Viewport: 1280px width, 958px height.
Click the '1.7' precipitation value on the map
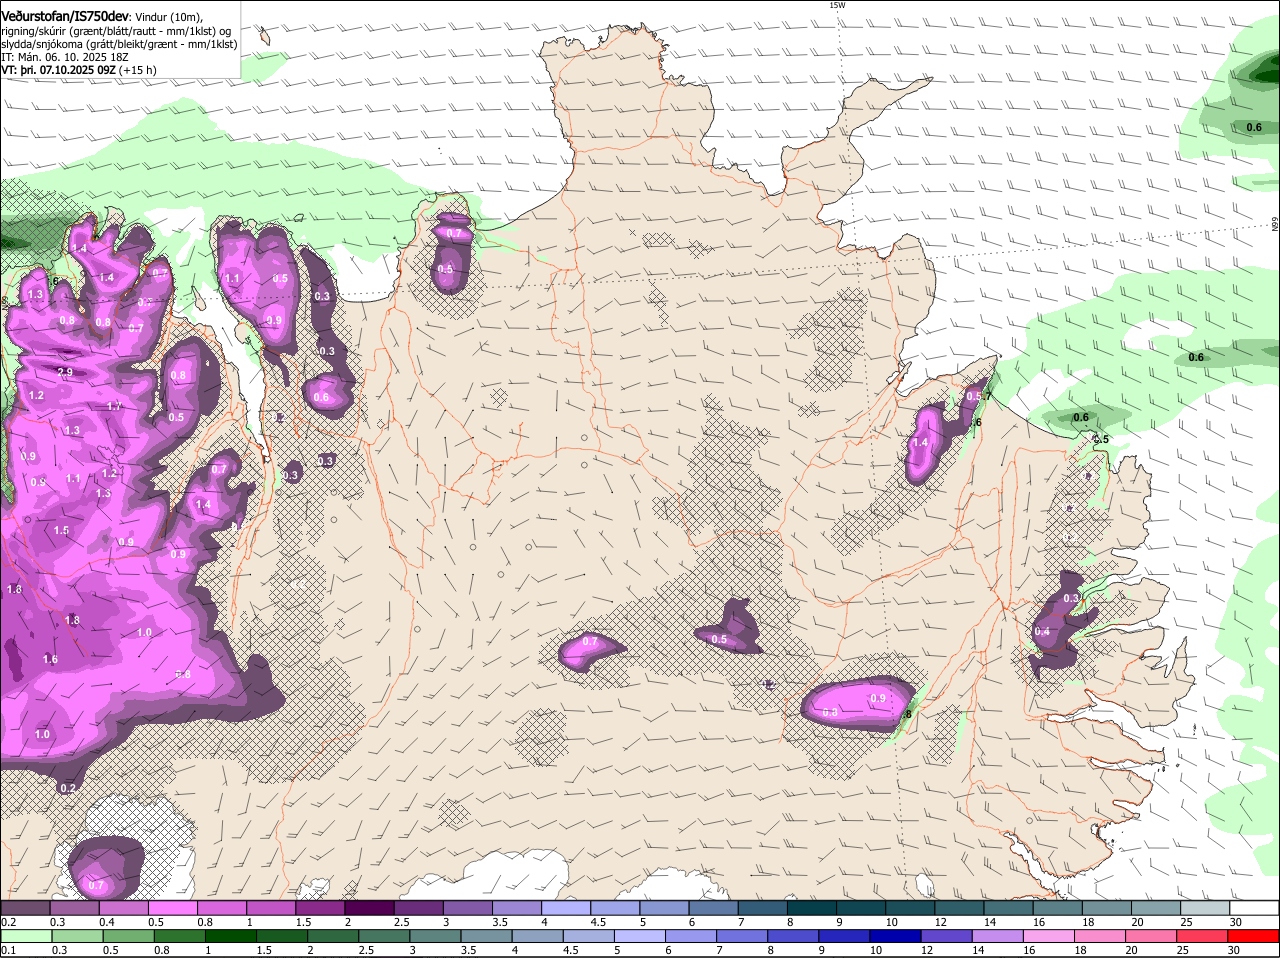(x=114, y=406)
